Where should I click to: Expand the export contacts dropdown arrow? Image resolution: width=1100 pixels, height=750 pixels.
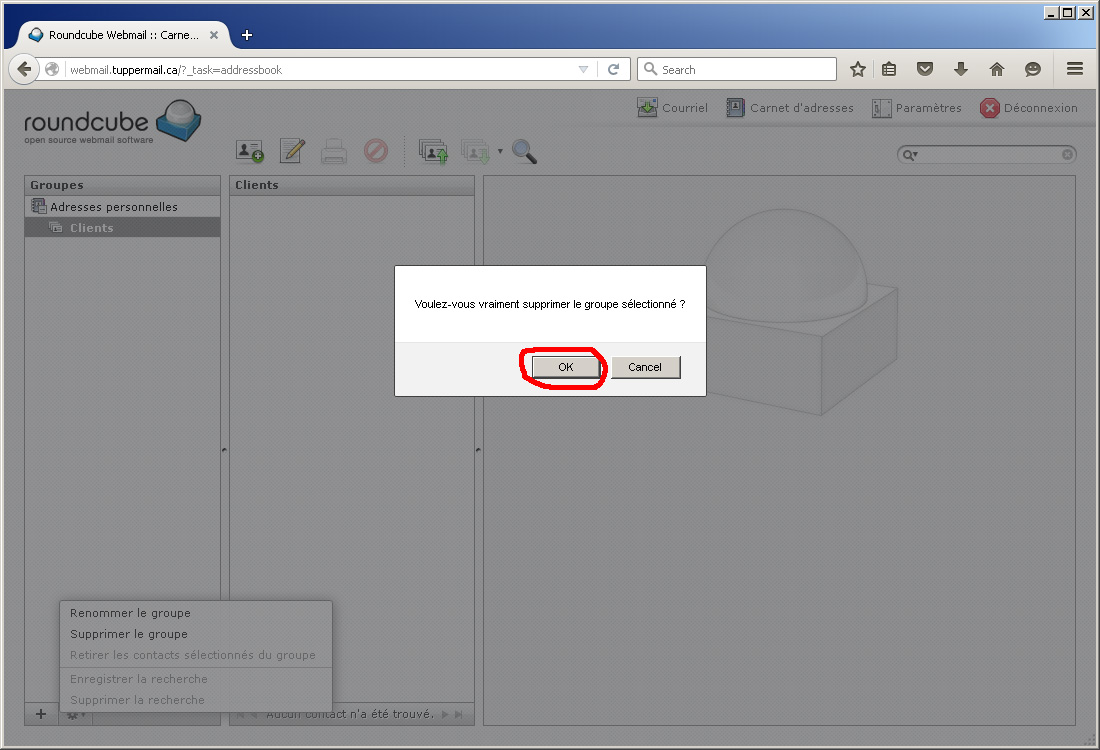(500, 152)
